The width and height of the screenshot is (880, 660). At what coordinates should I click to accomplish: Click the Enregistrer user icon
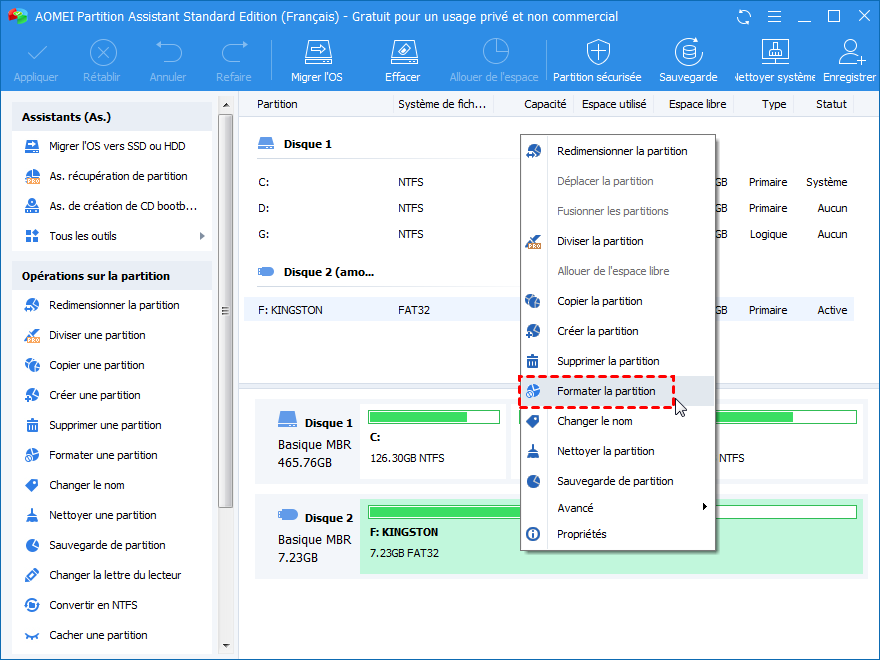point(851,52)
